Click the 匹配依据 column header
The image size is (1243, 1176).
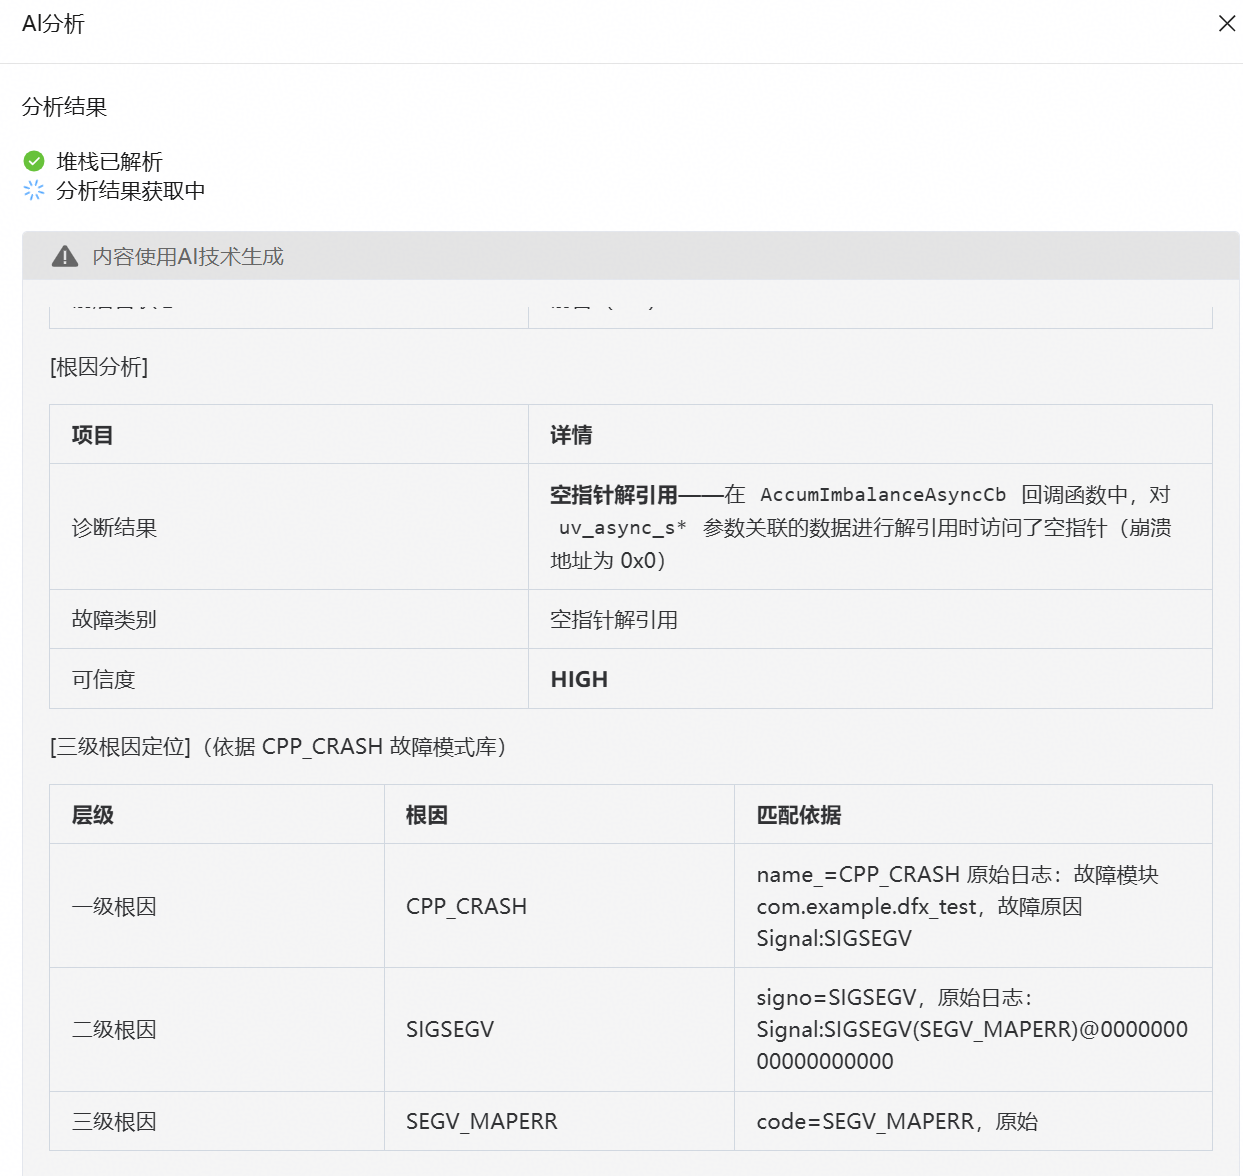(x=798, y=815)
